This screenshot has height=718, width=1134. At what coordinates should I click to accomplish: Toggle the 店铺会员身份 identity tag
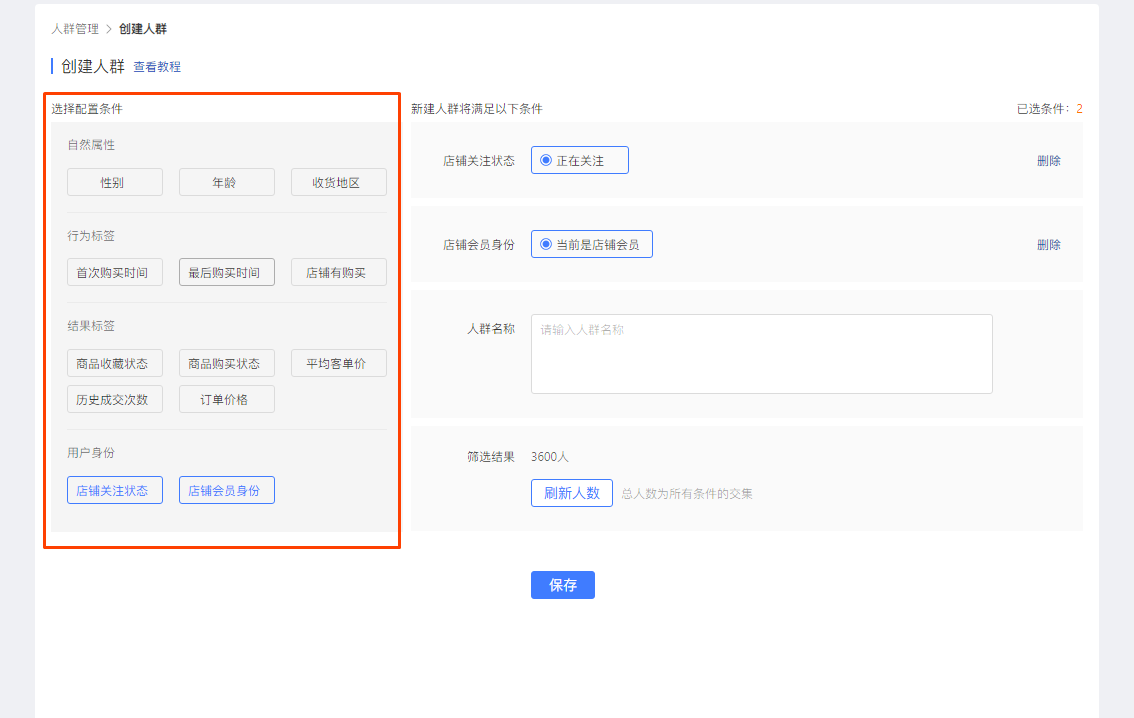click(x=226, y=490)
